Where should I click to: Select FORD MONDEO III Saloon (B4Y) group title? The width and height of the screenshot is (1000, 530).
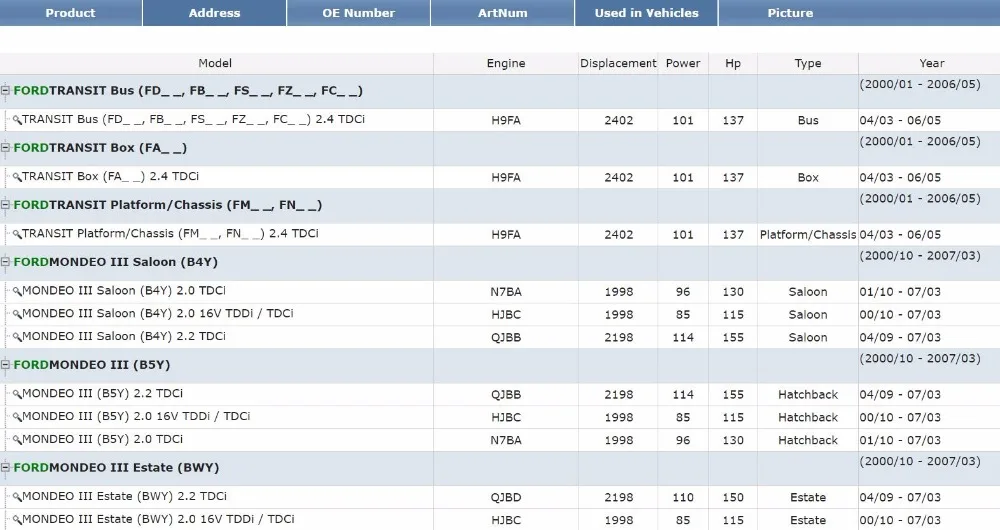click(x=115, y=262)
